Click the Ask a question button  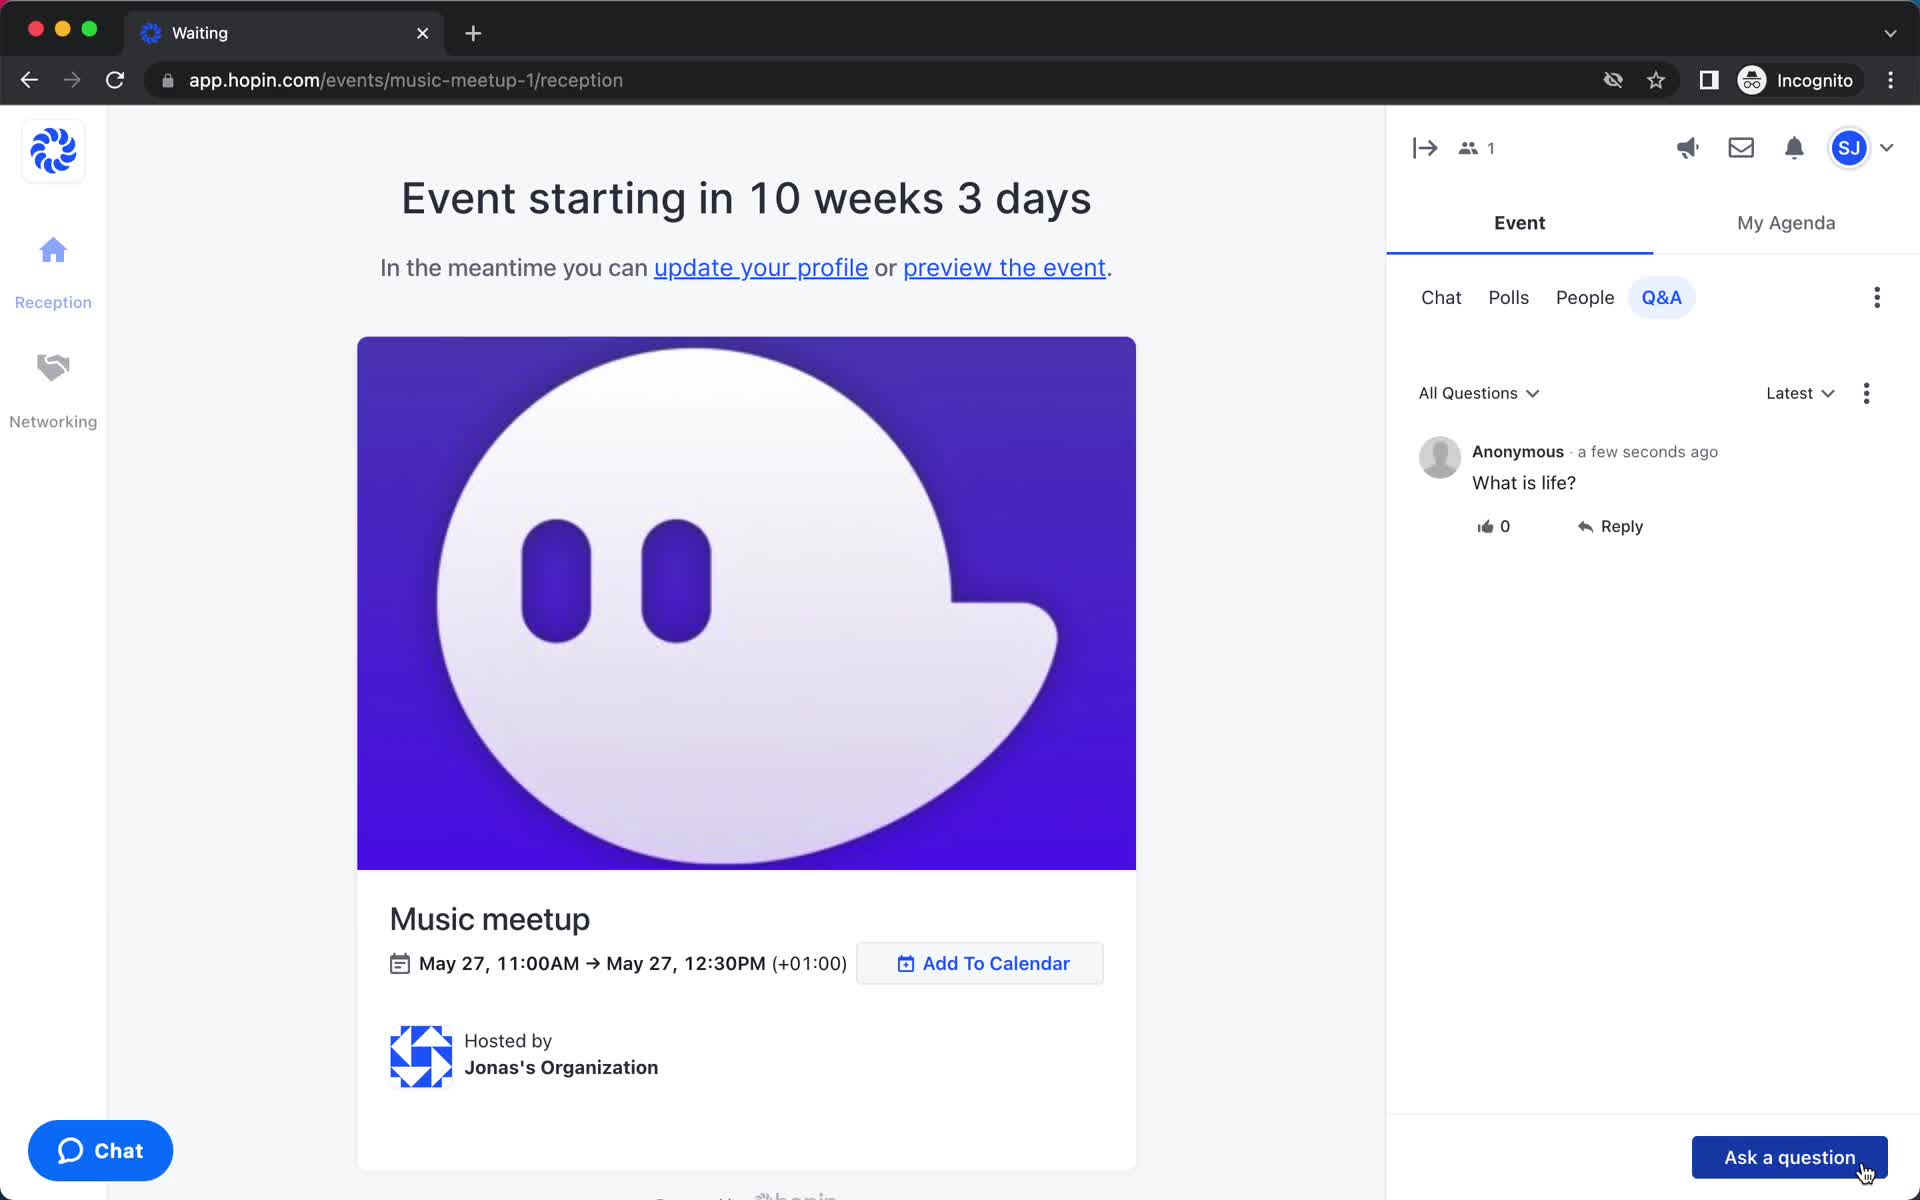(x=1789, y=1157)
